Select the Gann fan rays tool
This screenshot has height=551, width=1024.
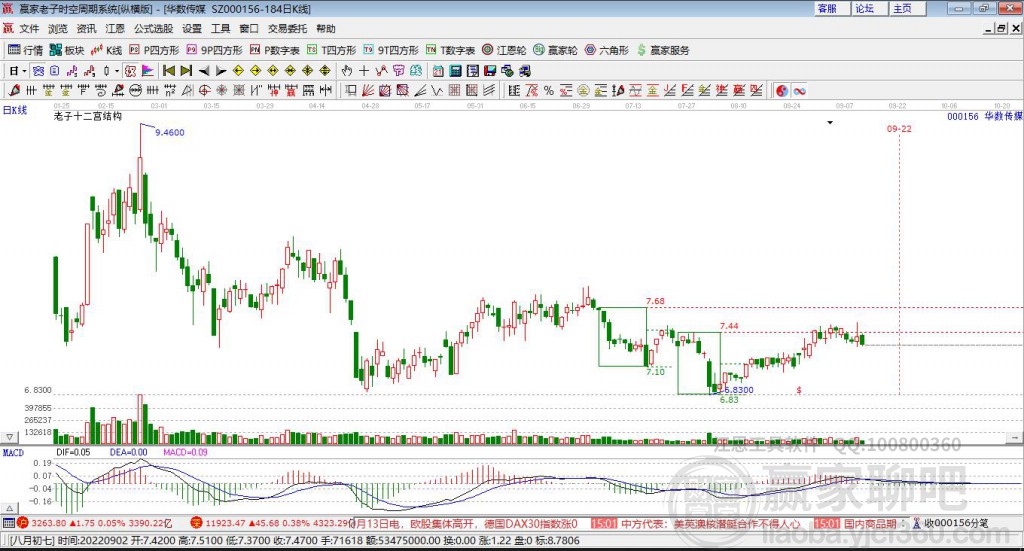click(x=368, y=91)
